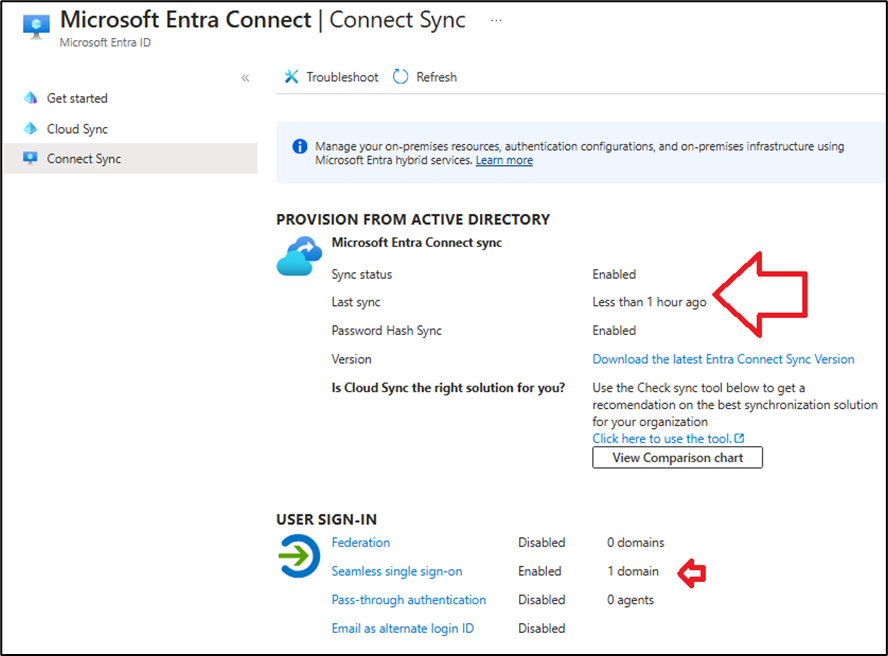Viewport: 888px width, 656px height.
Task: Click the Connect Sync sidebar icon
Action: click(x=30, y=159)
